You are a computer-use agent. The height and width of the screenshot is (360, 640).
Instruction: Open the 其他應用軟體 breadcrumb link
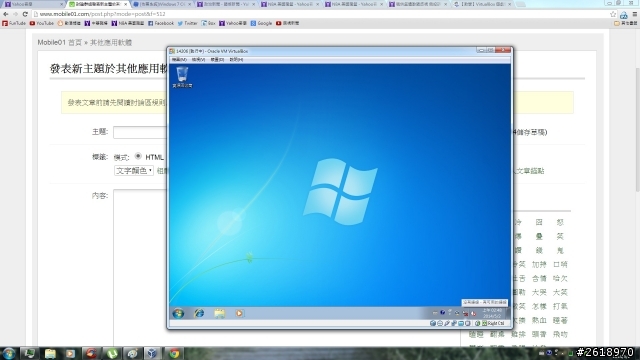point(111,42)
